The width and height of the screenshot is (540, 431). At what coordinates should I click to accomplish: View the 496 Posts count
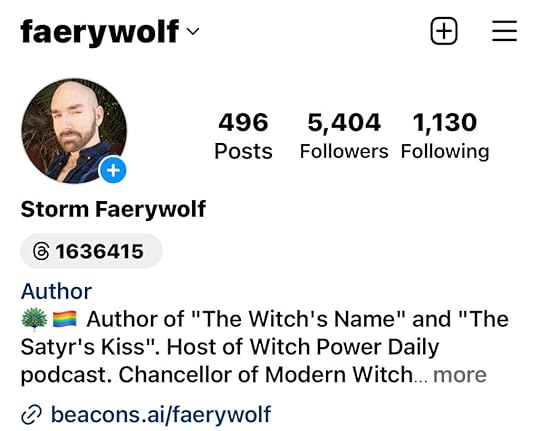[243, 136]
